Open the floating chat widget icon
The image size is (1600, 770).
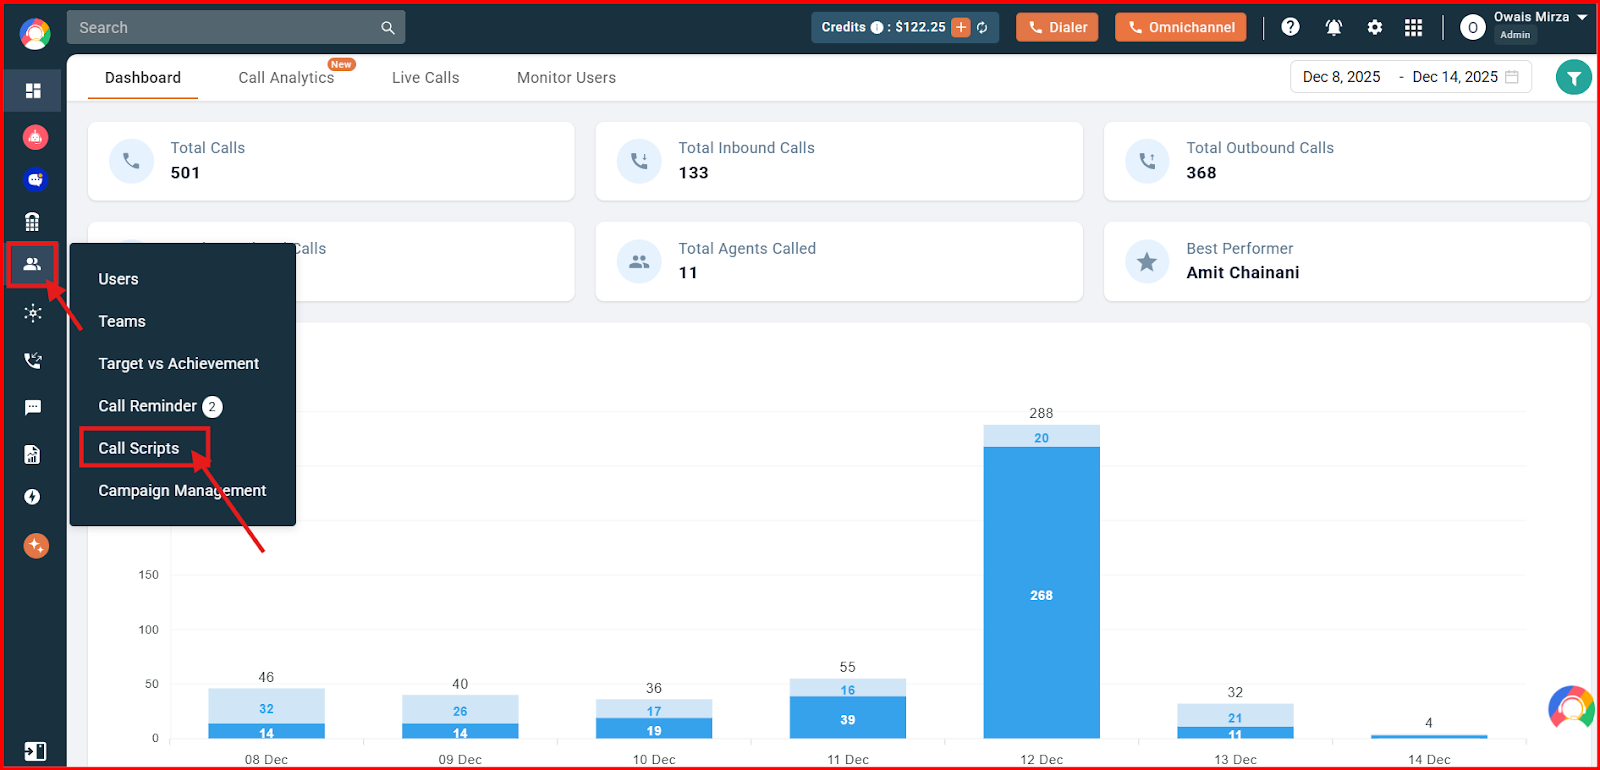[x=1572, y=708]
